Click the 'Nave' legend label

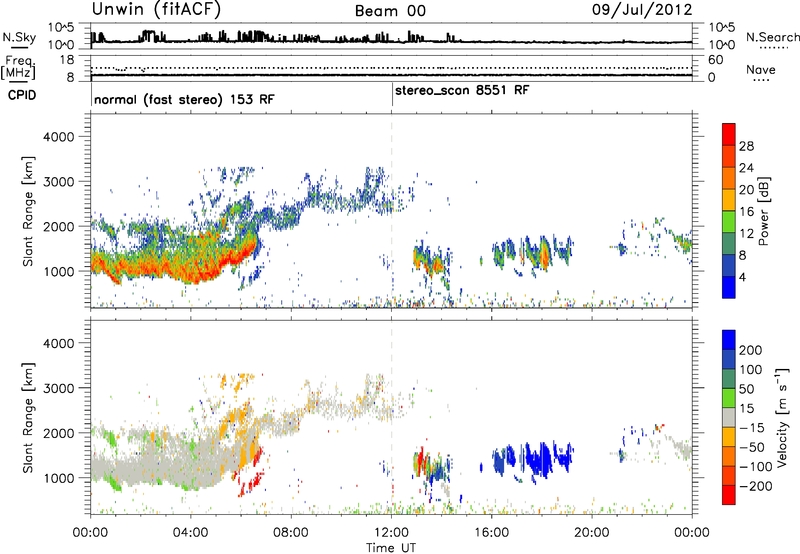tap(761, 70)
